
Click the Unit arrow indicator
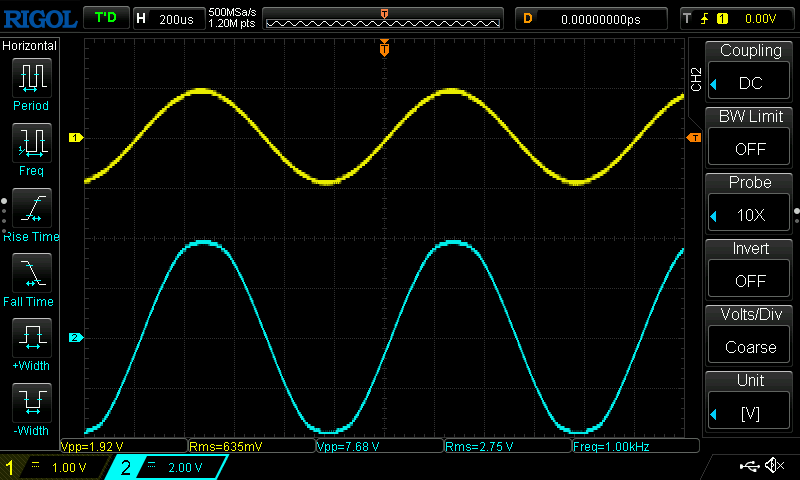click(714, 414)
